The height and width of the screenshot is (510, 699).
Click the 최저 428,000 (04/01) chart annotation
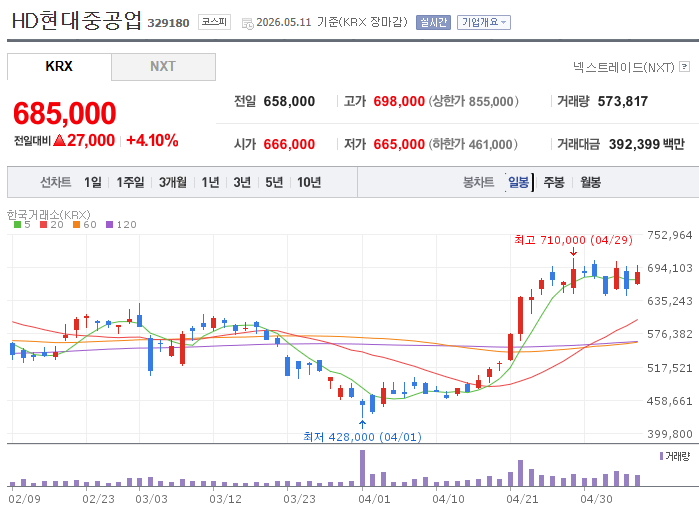(362, 437)
